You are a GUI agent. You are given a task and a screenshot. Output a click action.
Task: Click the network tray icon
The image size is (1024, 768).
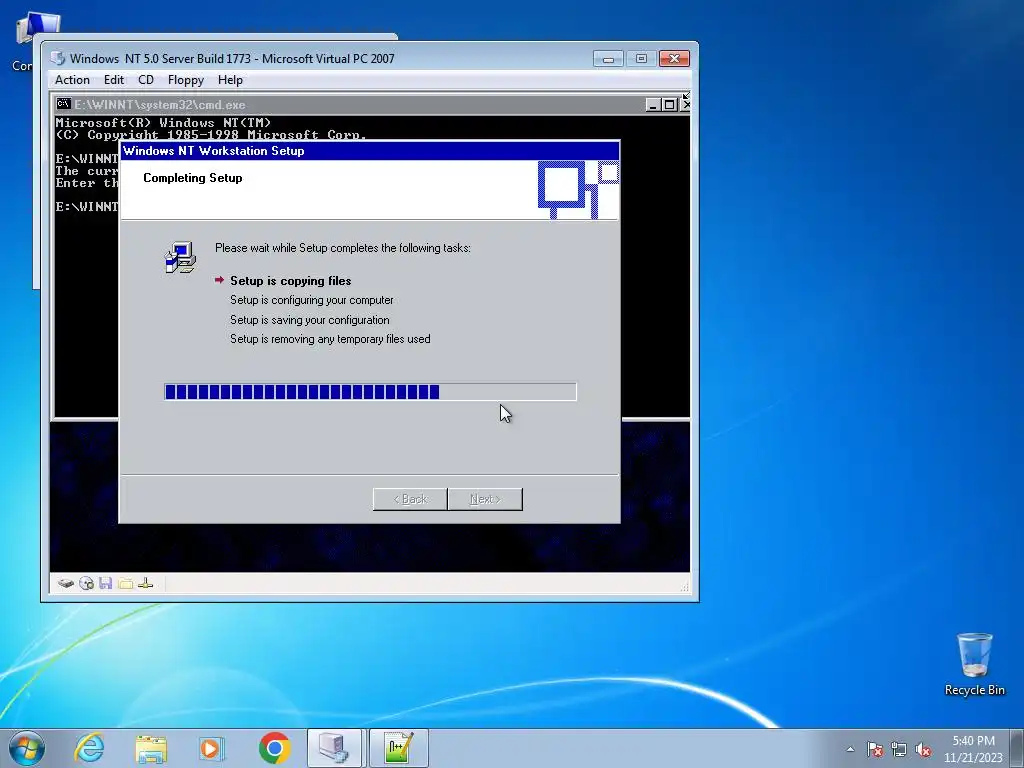pos(899,749)
